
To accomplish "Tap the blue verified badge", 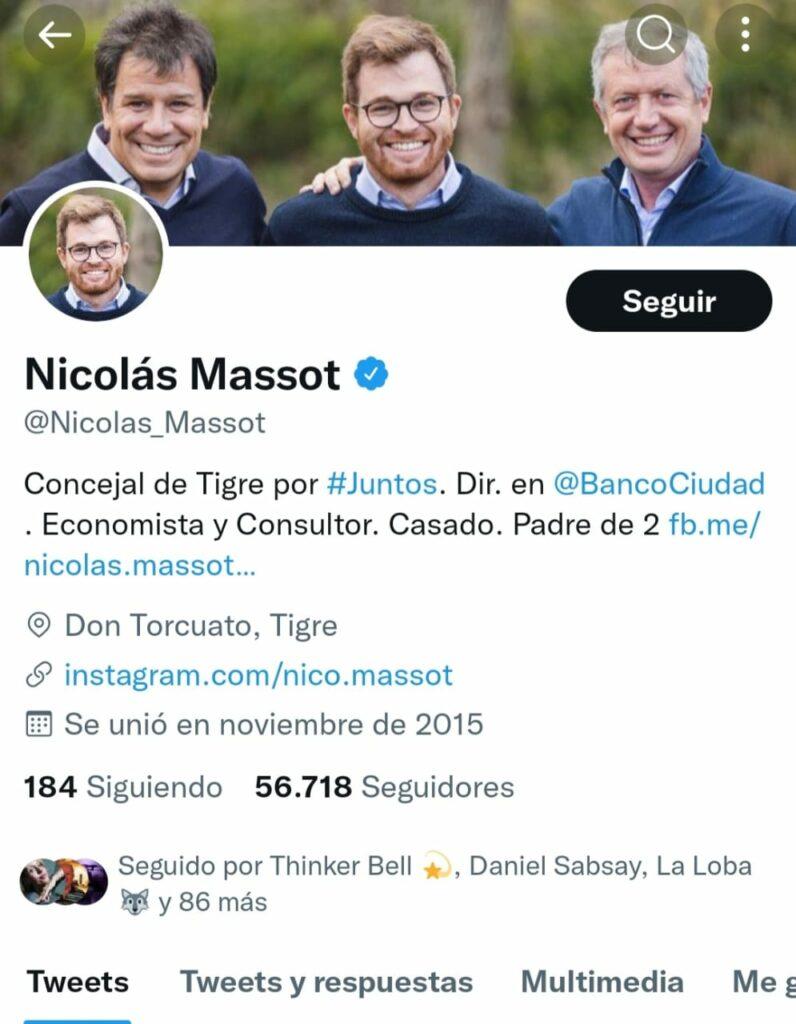I will pyautogui.click(x=371, y=374).
